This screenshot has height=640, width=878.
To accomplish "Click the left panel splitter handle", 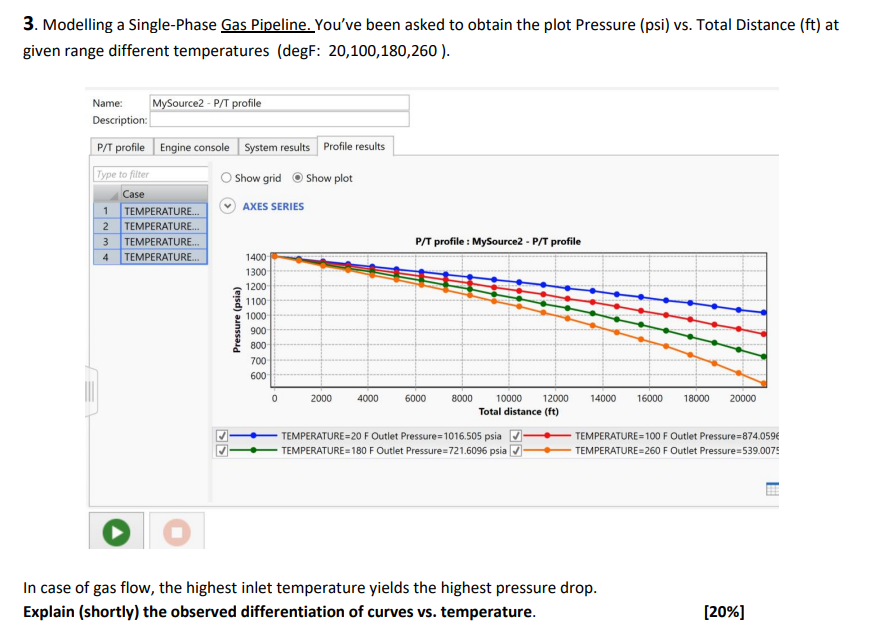I will click(x=90, y=391).
